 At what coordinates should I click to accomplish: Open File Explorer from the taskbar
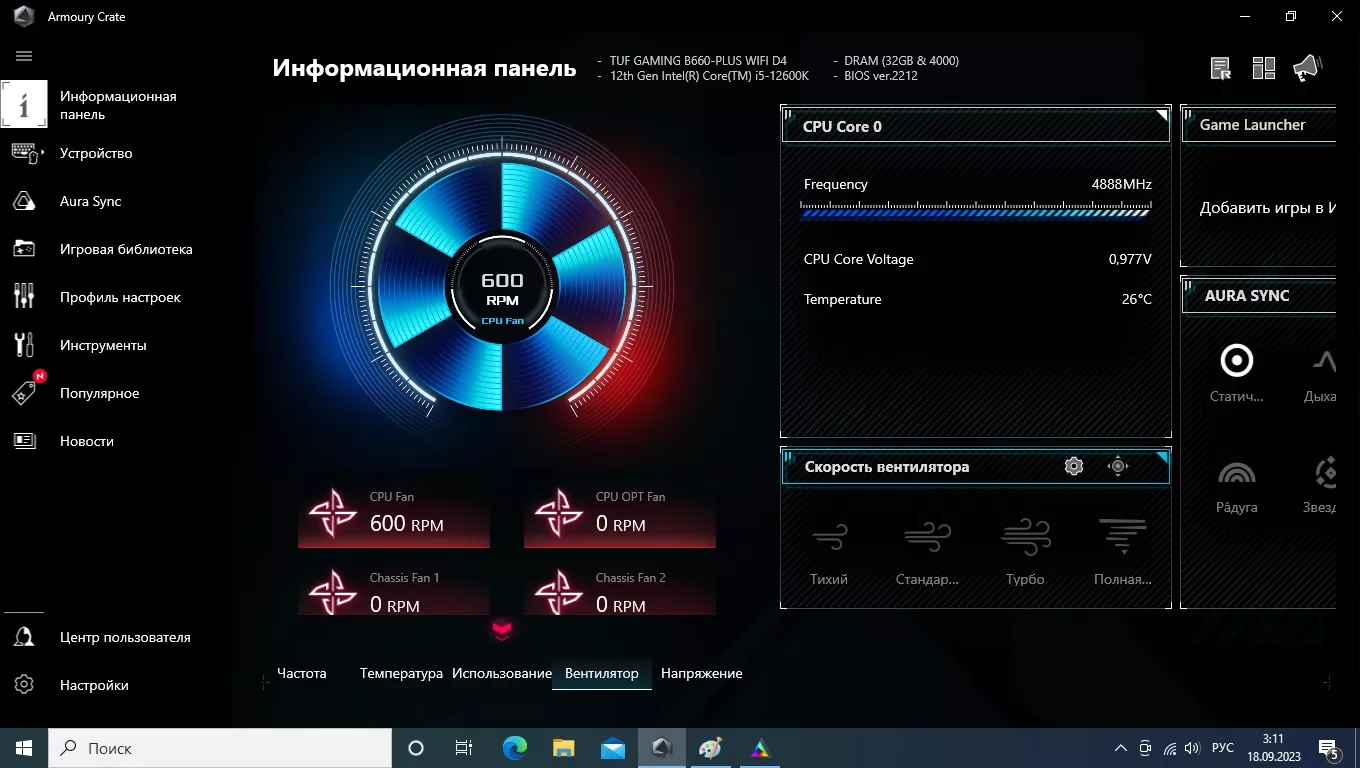pos(563,748)
